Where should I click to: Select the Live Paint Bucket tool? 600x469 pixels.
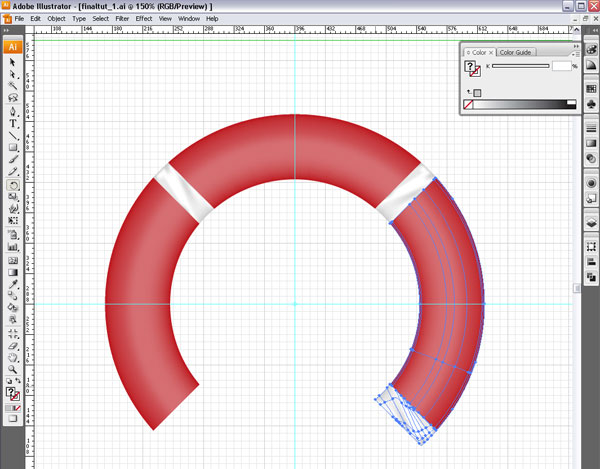(x=13, y=308)
